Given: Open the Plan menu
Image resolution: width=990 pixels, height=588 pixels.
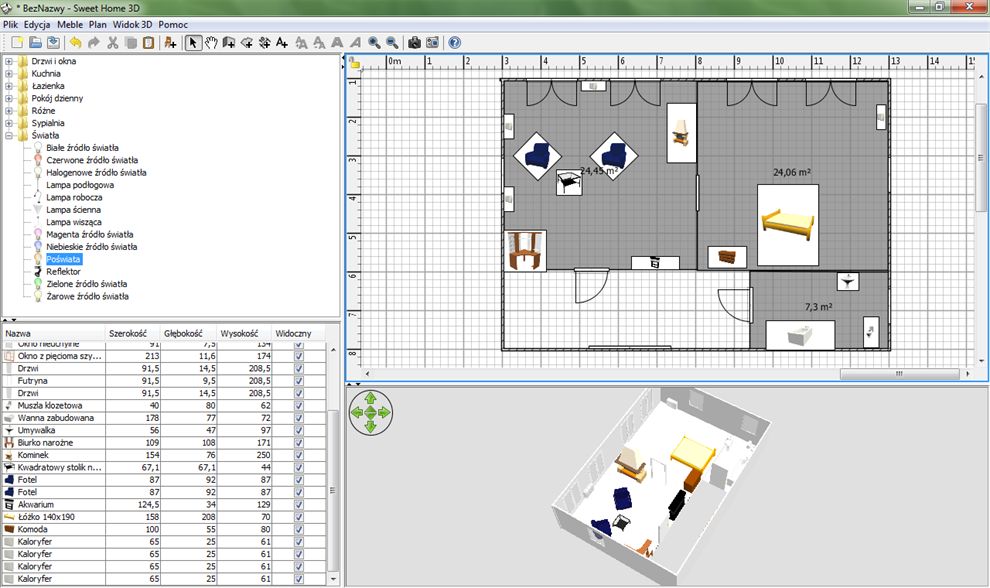Looking at the screenshot, I should point(97,24).
